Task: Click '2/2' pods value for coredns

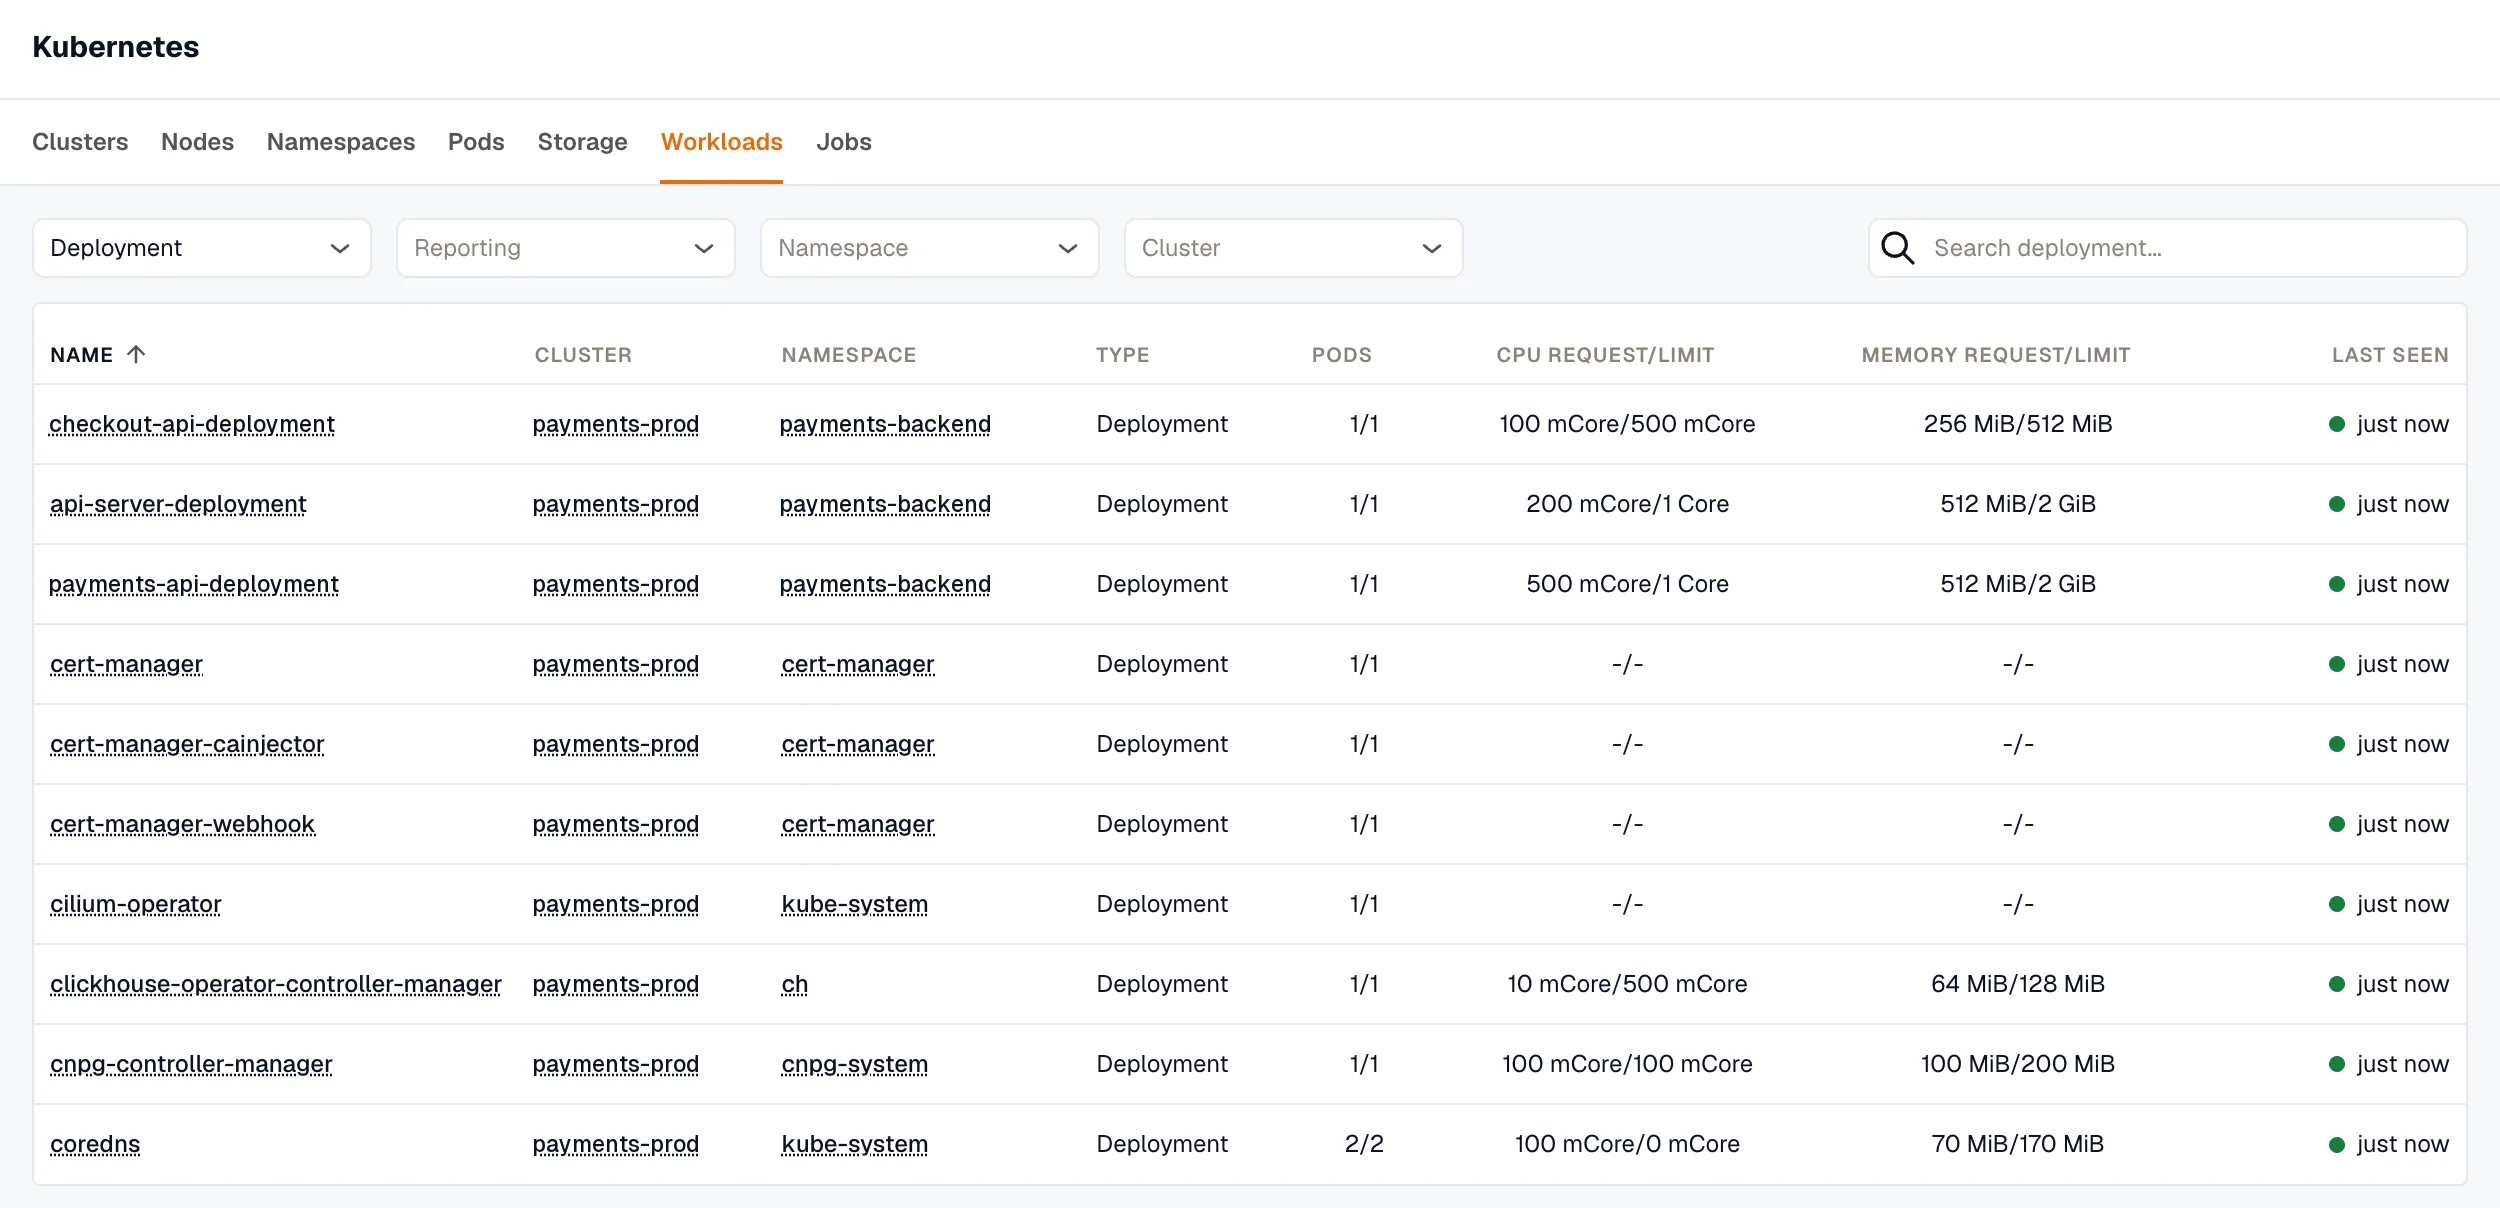Action: coord(1364,1144)
